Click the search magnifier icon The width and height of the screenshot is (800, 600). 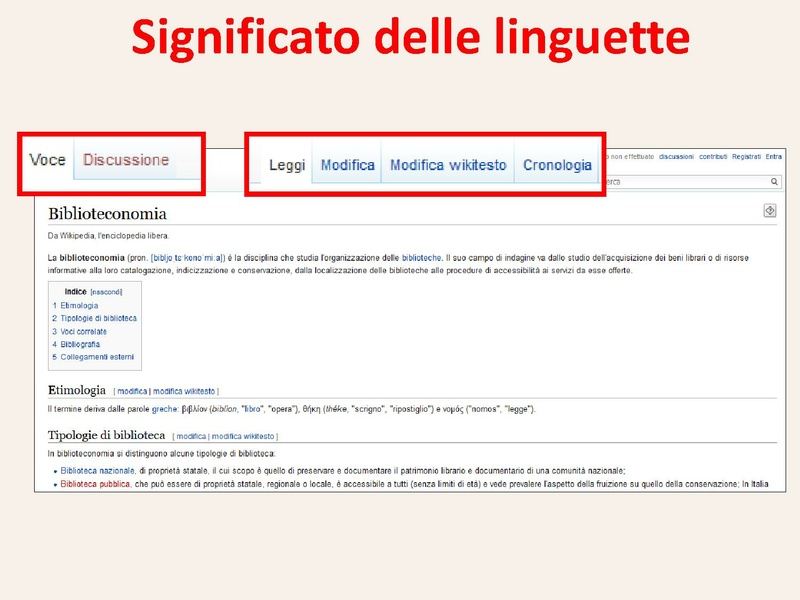[775, 181]
